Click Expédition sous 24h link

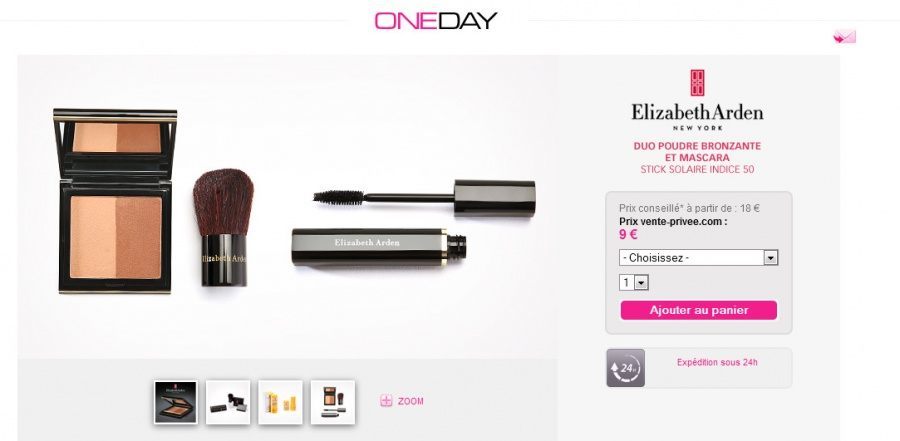click(717, 362)
